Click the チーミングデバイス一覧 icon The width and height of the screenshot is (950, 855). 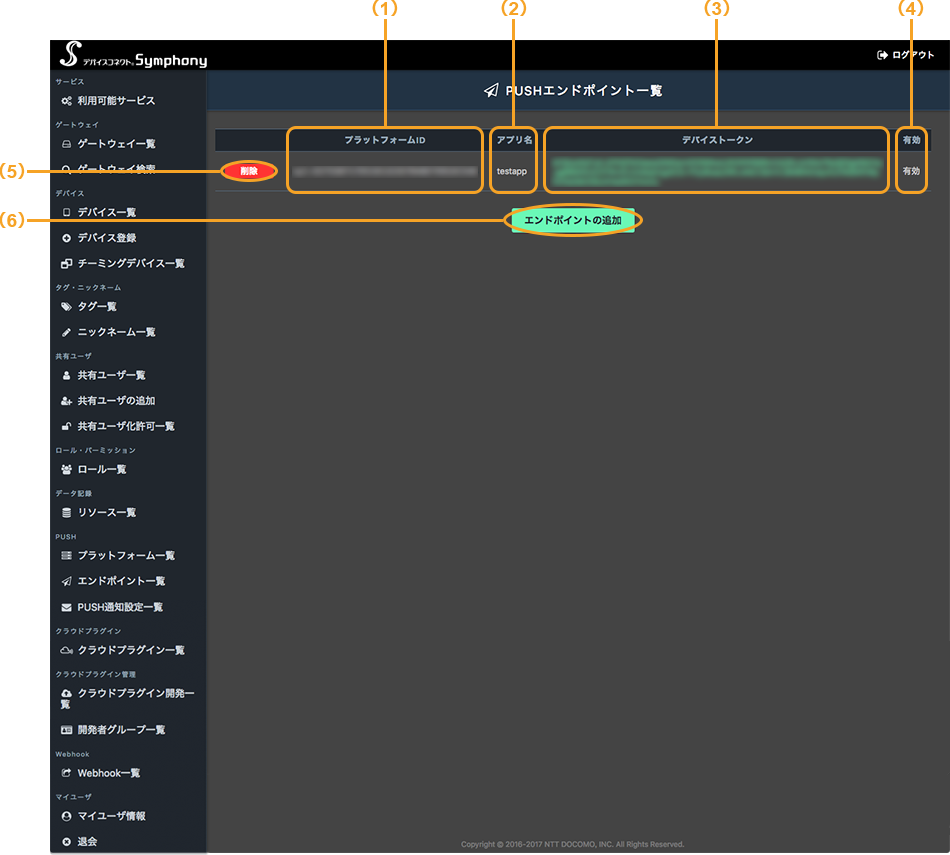pyautogui.click(x=67, y=264)
